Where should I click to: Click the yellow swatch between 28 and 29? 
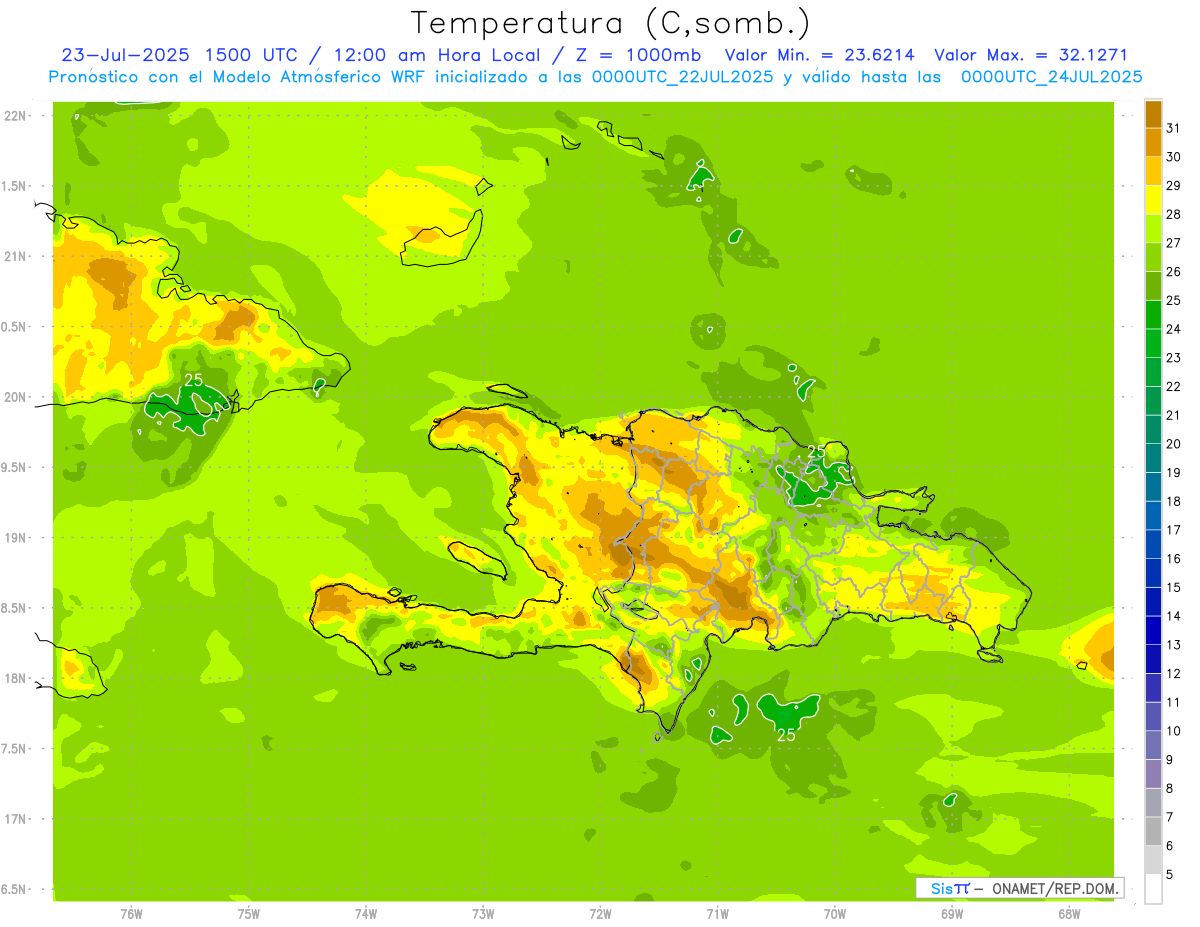coord(1153,200)
